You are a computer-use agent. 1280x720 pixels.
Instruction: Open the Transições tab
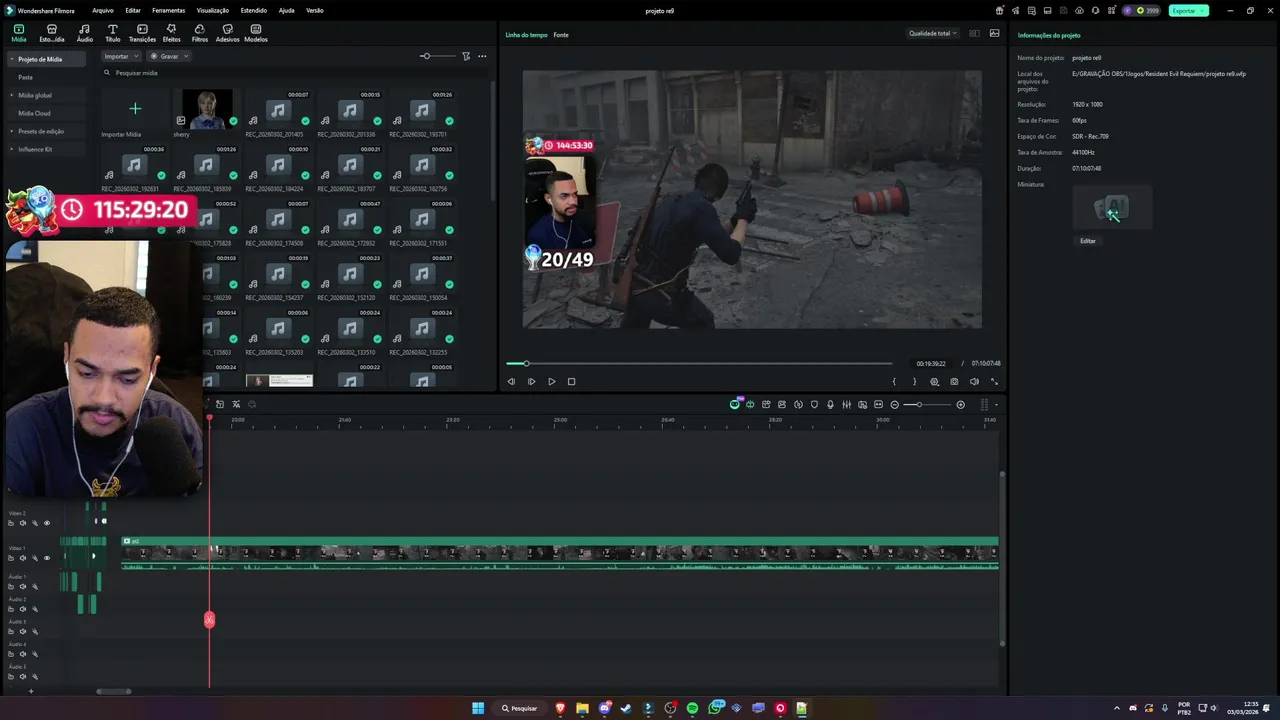click(x=142, y=33)
